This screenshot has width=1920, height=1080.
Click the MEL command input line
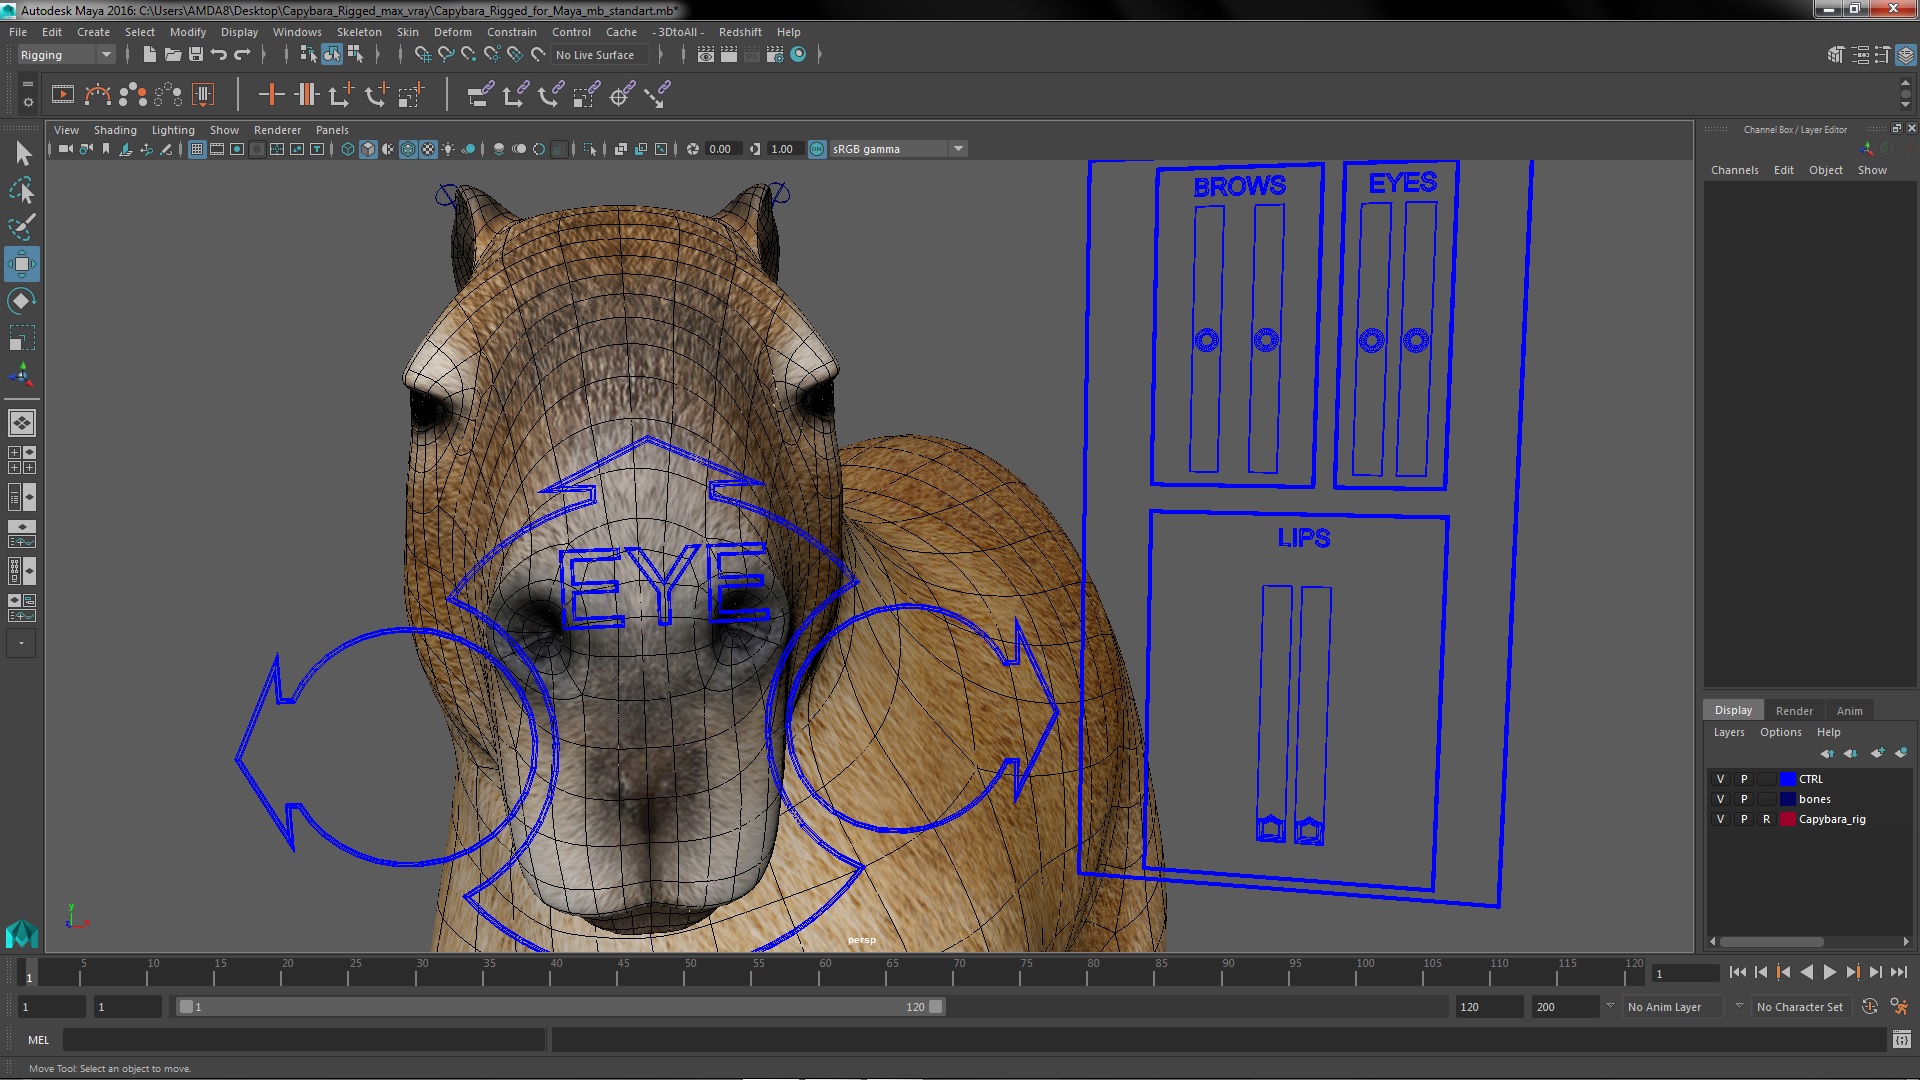tap(304, 1040)
